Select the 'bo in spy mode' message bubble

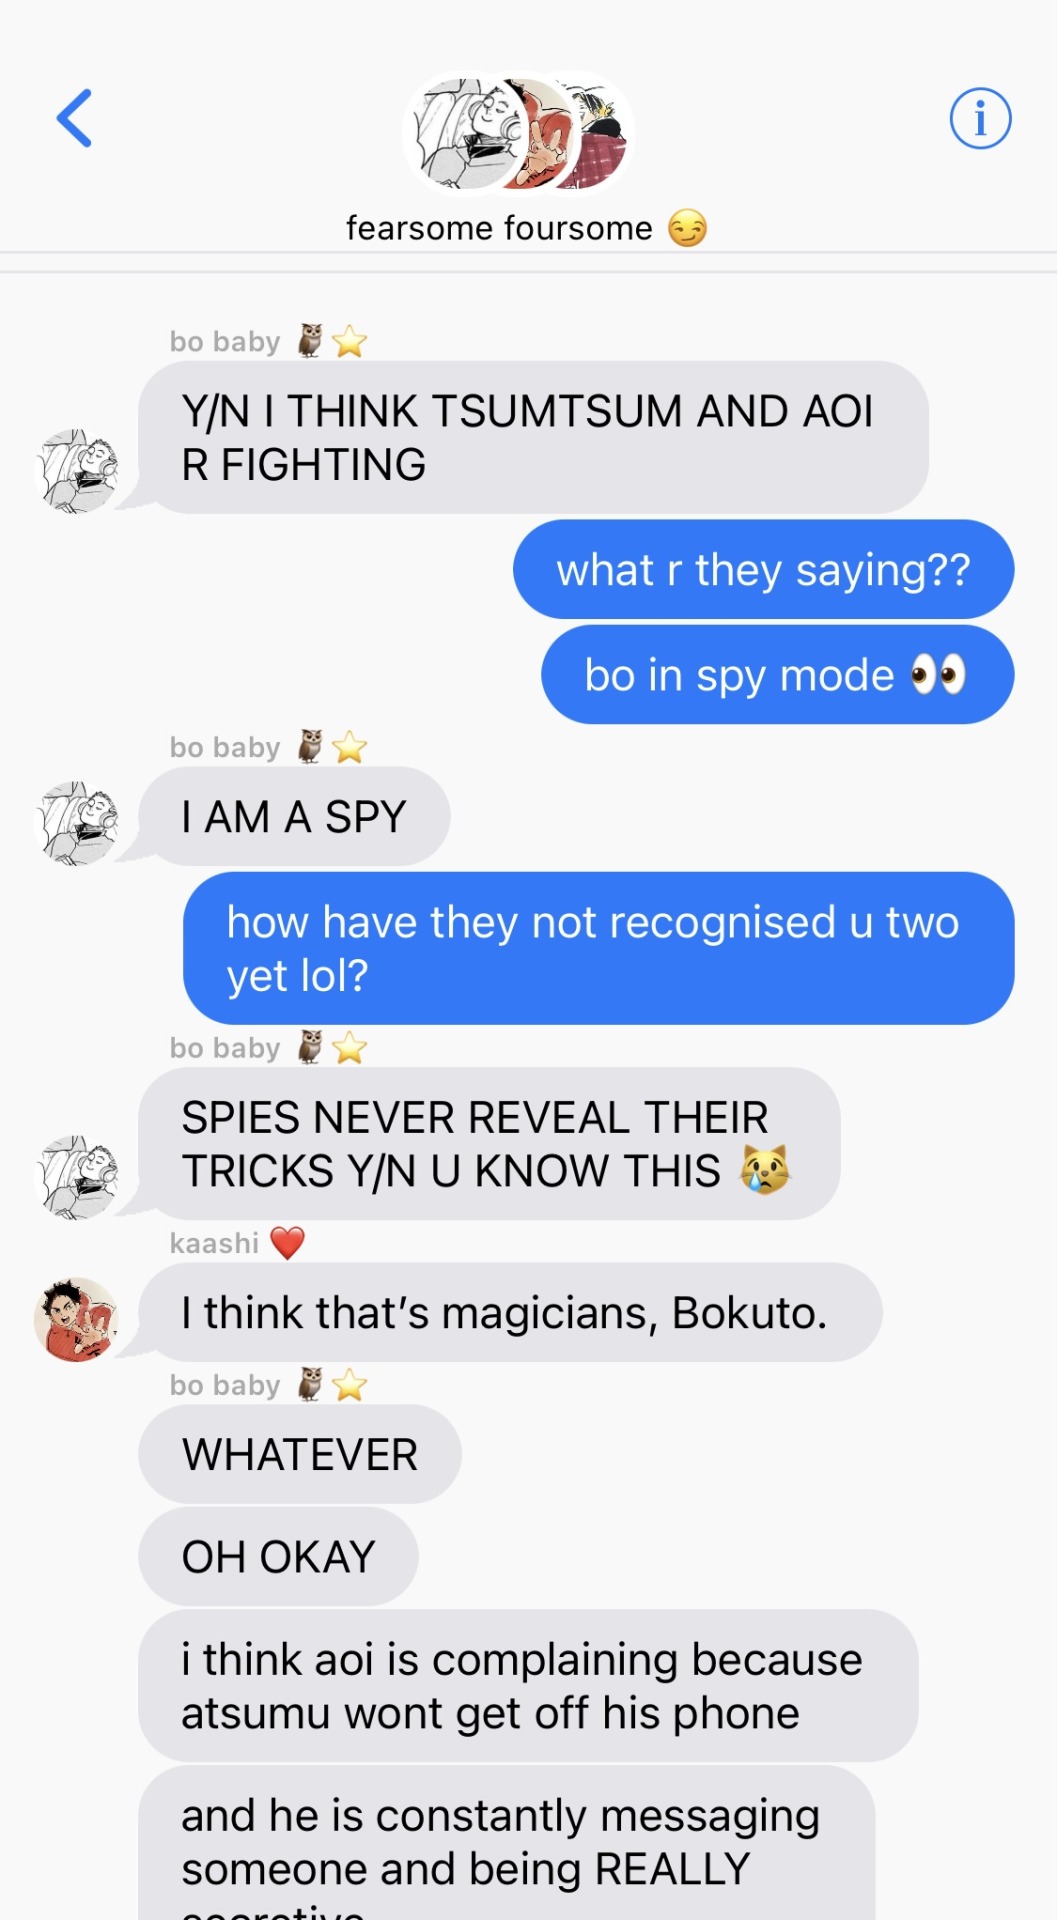pyautogui.click(x=777, y=675)
